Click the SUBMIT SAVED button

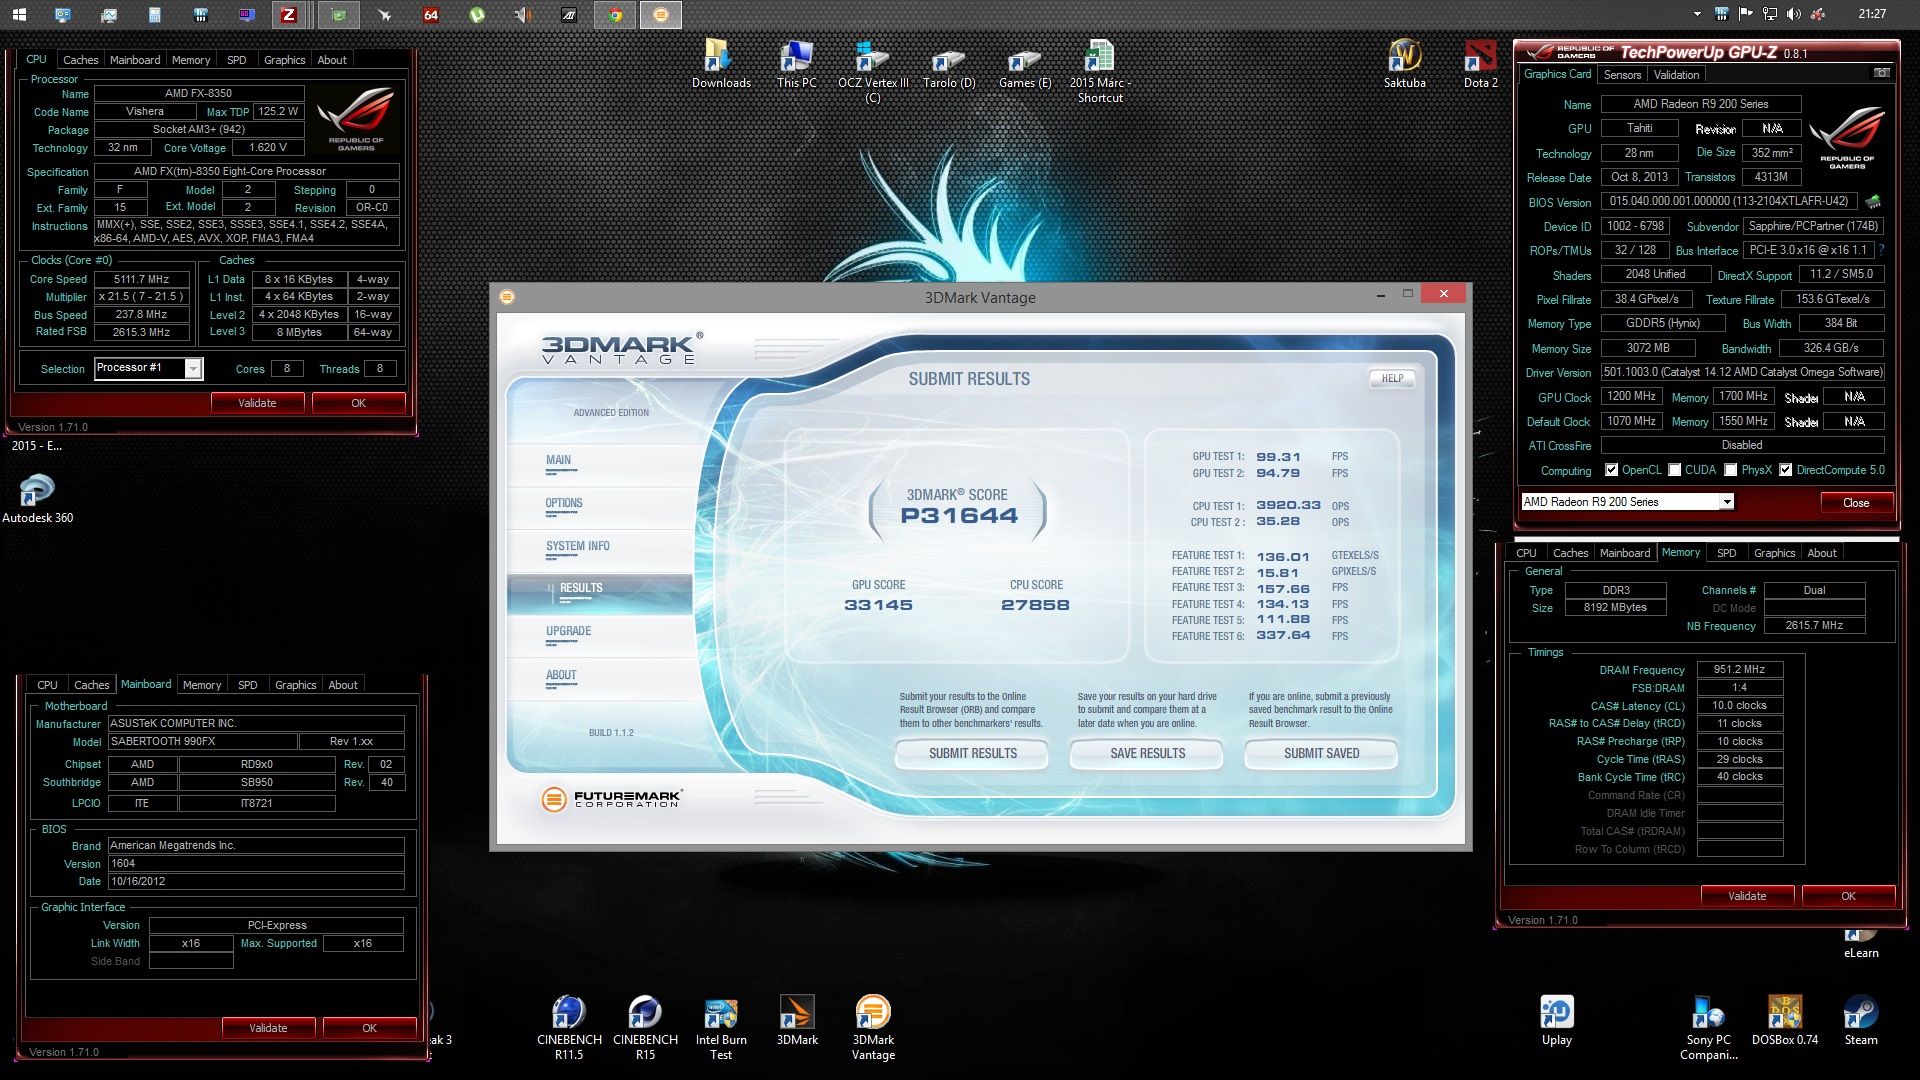[1321, 754]
